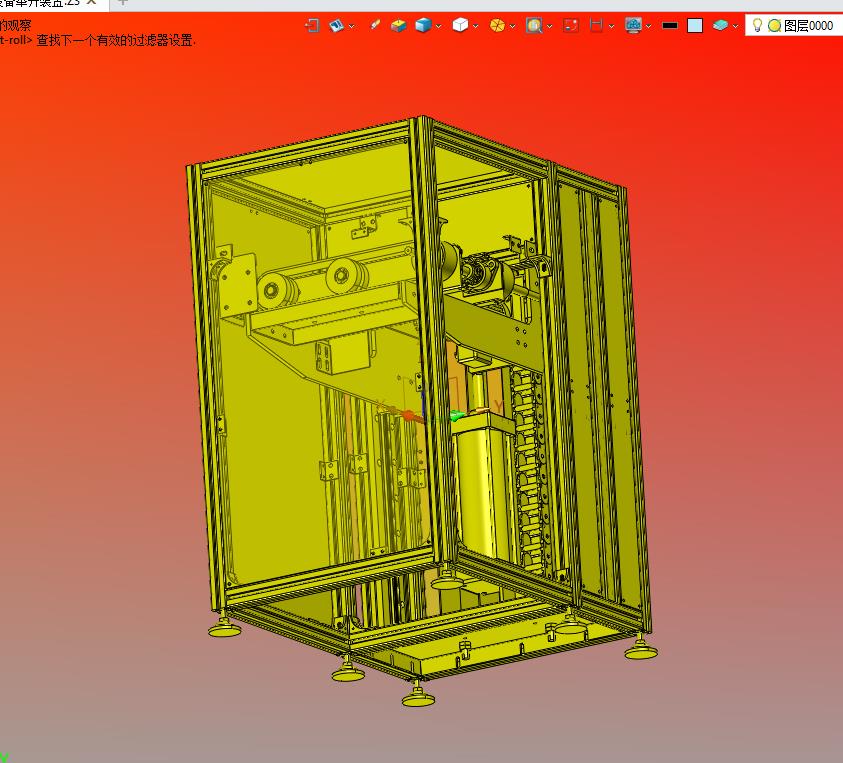Viewport: 843px width, 763px height.
Task: Select the pencil highlight tool icon
Action: coord(375,25)
